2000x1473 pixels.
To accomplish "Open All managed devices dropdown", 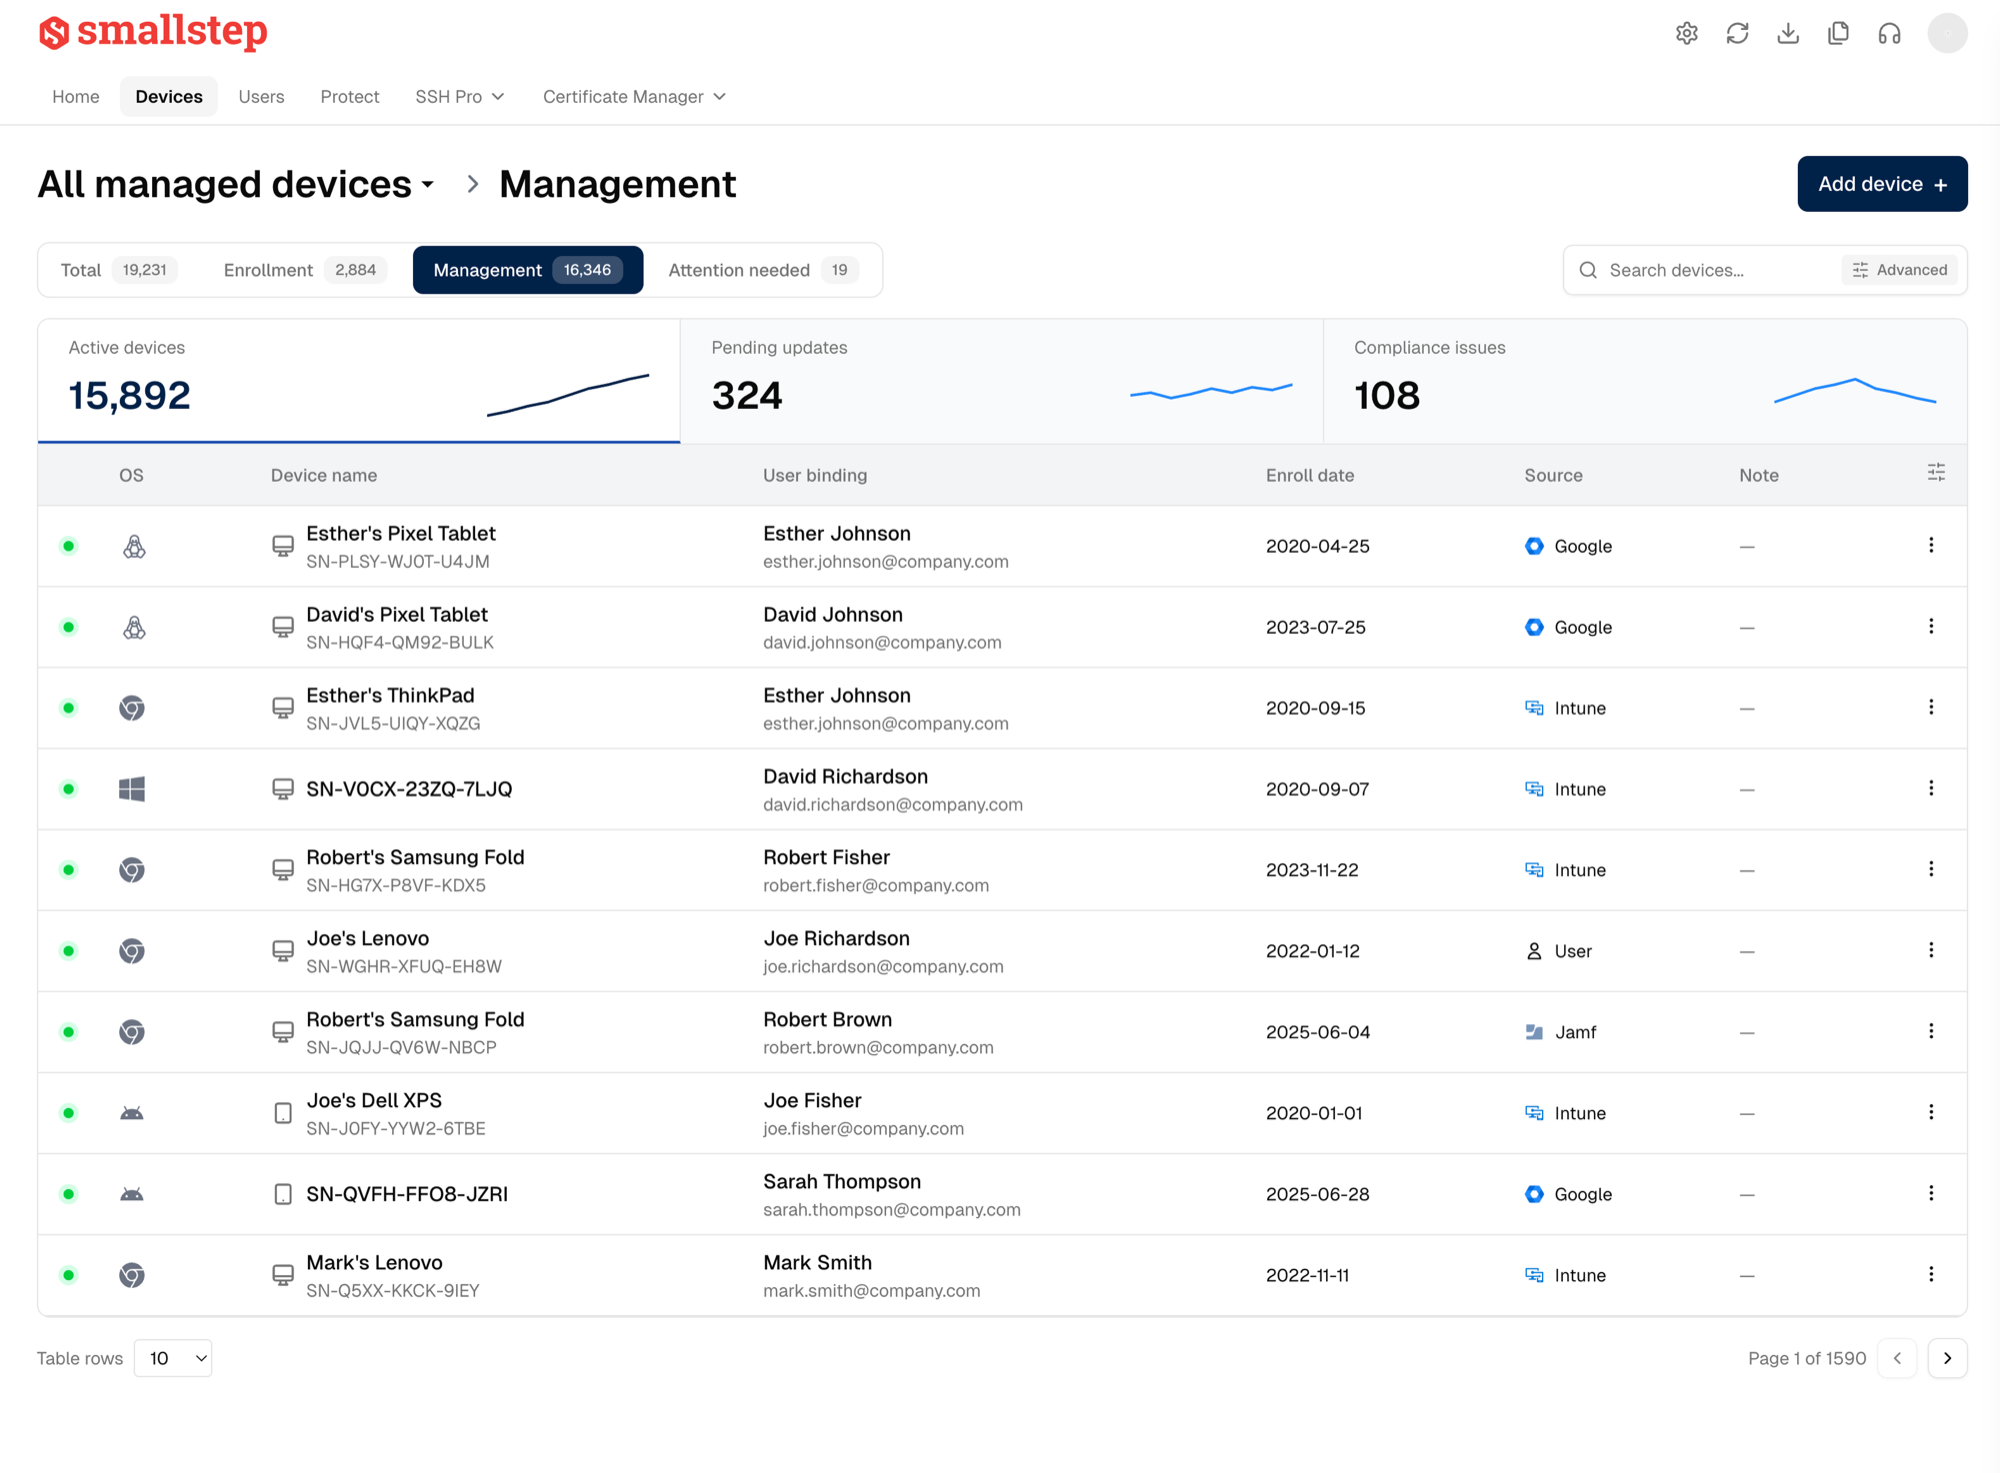I will click(236, 184).
